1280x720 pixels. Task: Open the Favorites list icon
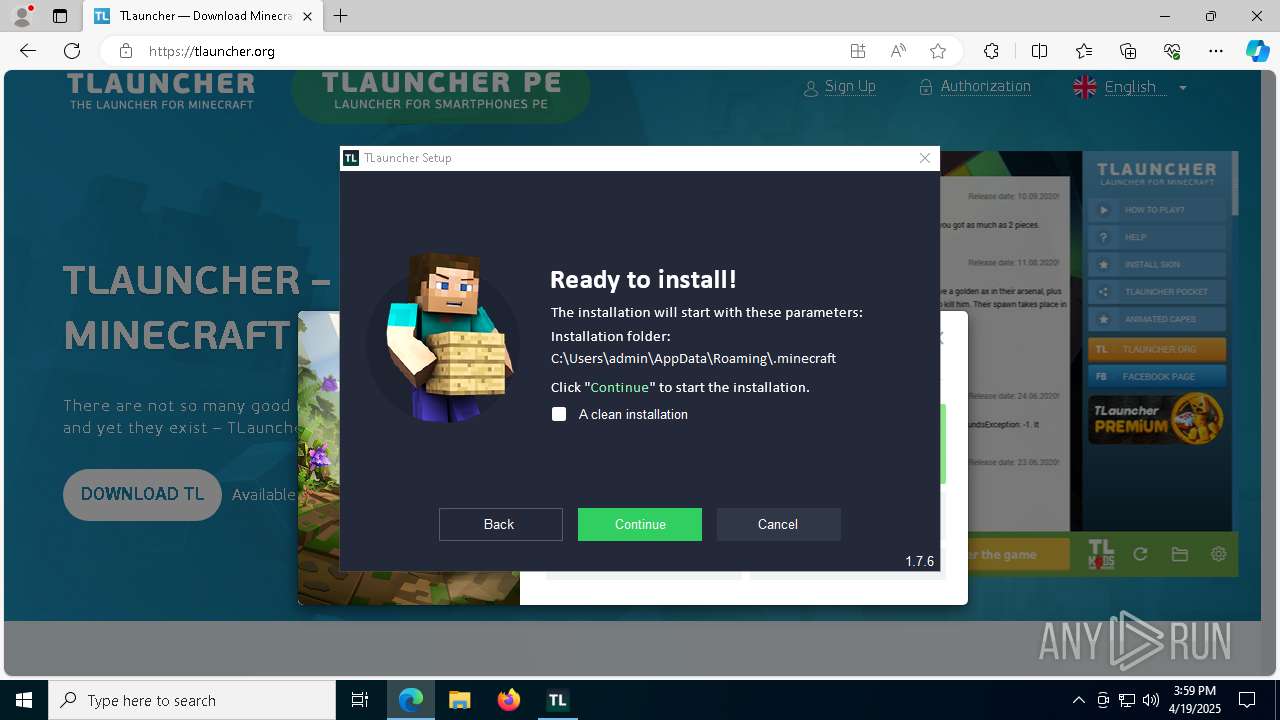click(1084, 51)
